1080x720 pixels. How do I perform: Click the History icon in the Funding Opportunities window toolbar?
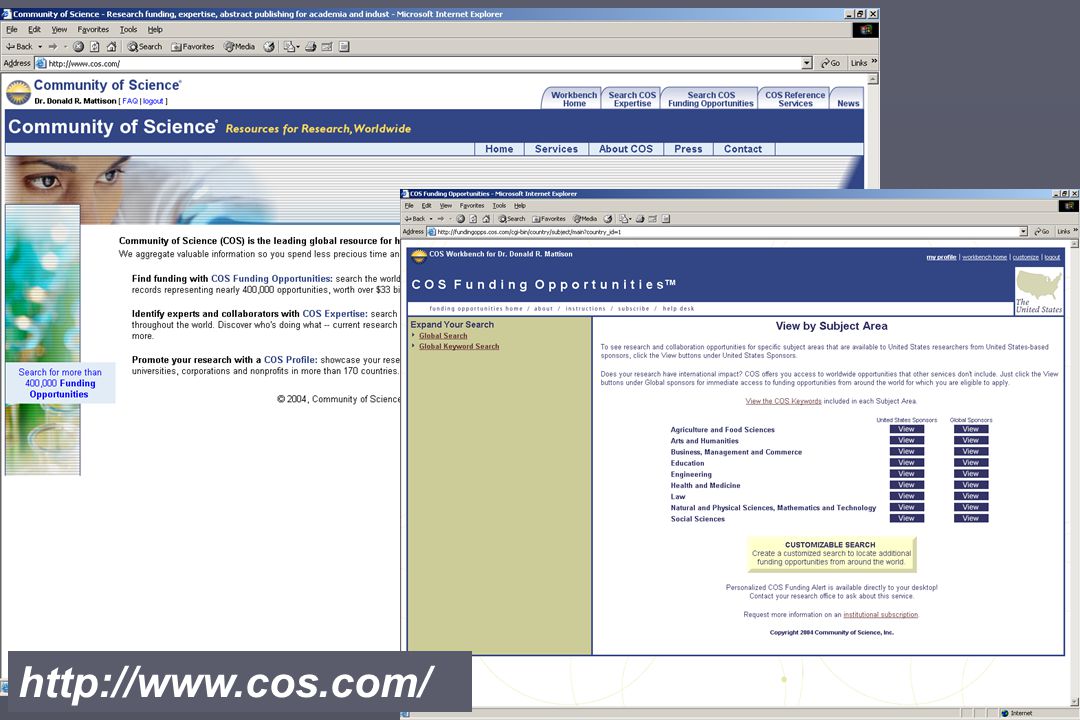click(608, 219)
